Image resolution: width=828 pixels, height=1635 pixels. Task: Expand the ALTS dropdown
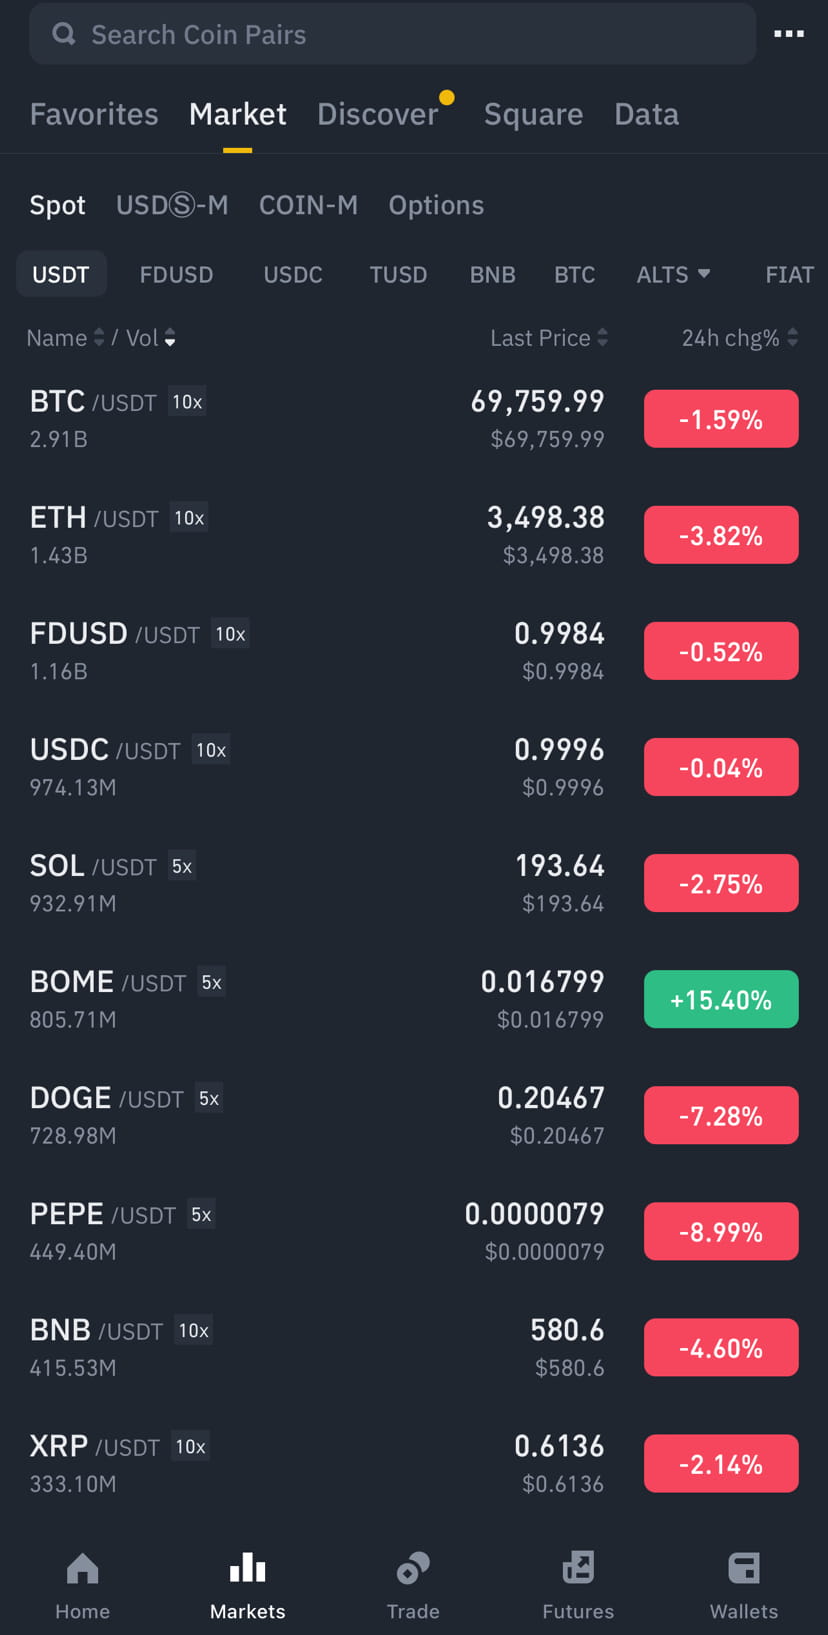tap(673, 274)
